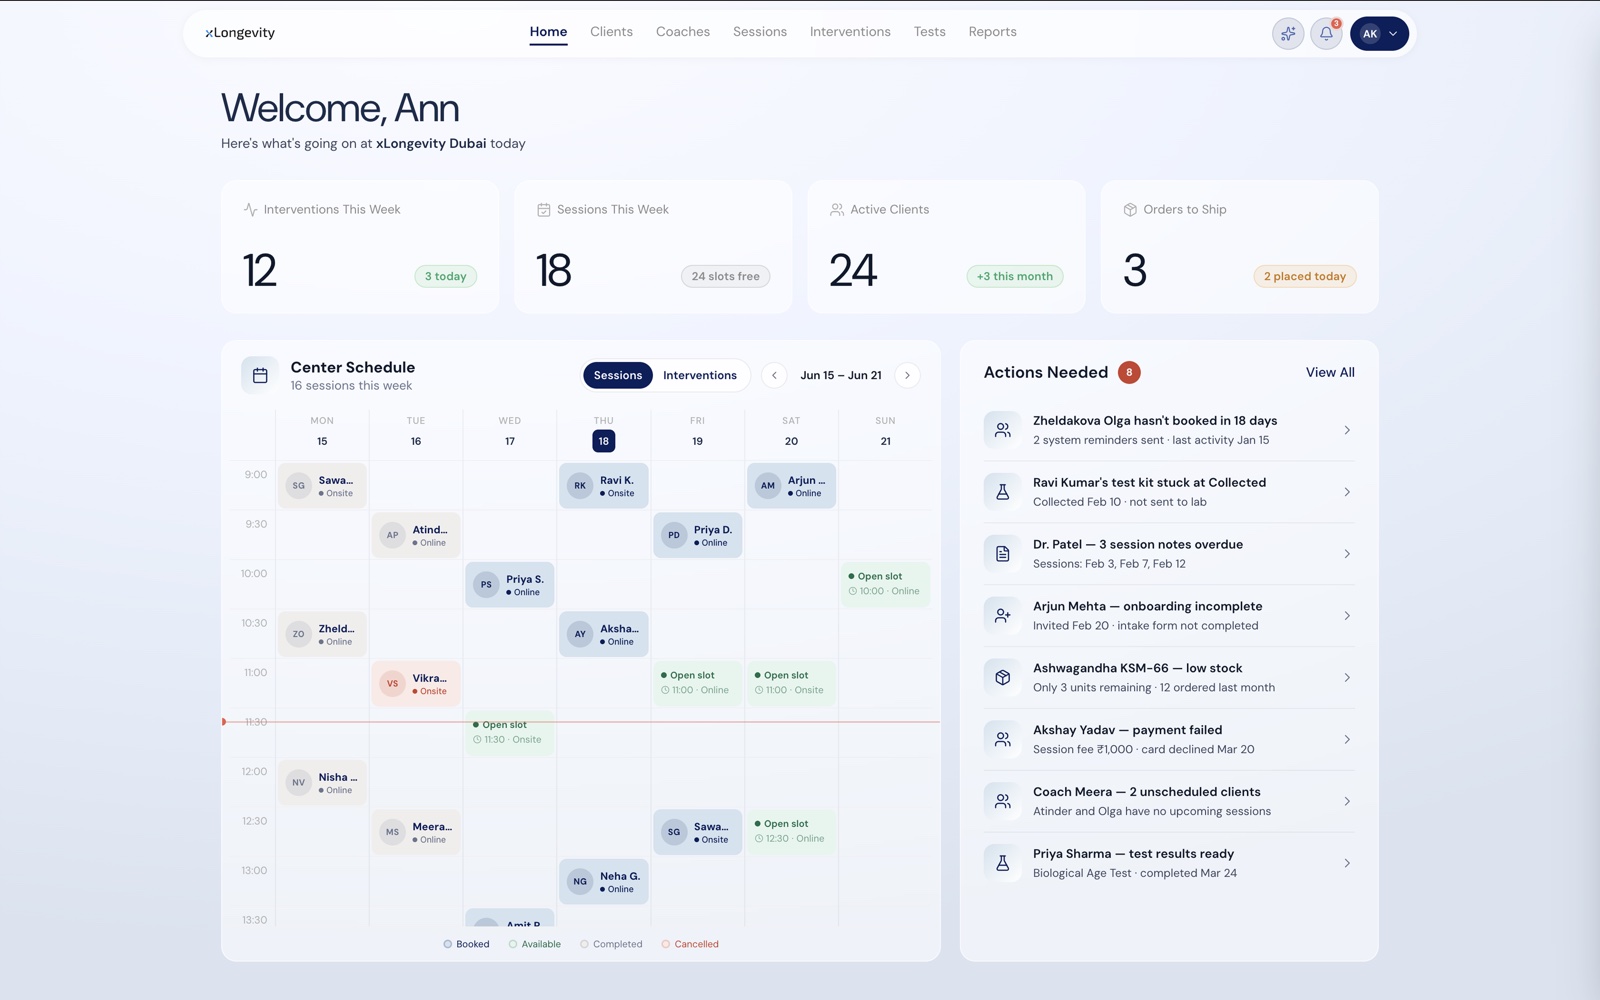Image resolution: width=1600 pixels, height=1000 pixels.
Task: Open Ravi K. Onsite session at 9:00
Action: pos(604,486)
